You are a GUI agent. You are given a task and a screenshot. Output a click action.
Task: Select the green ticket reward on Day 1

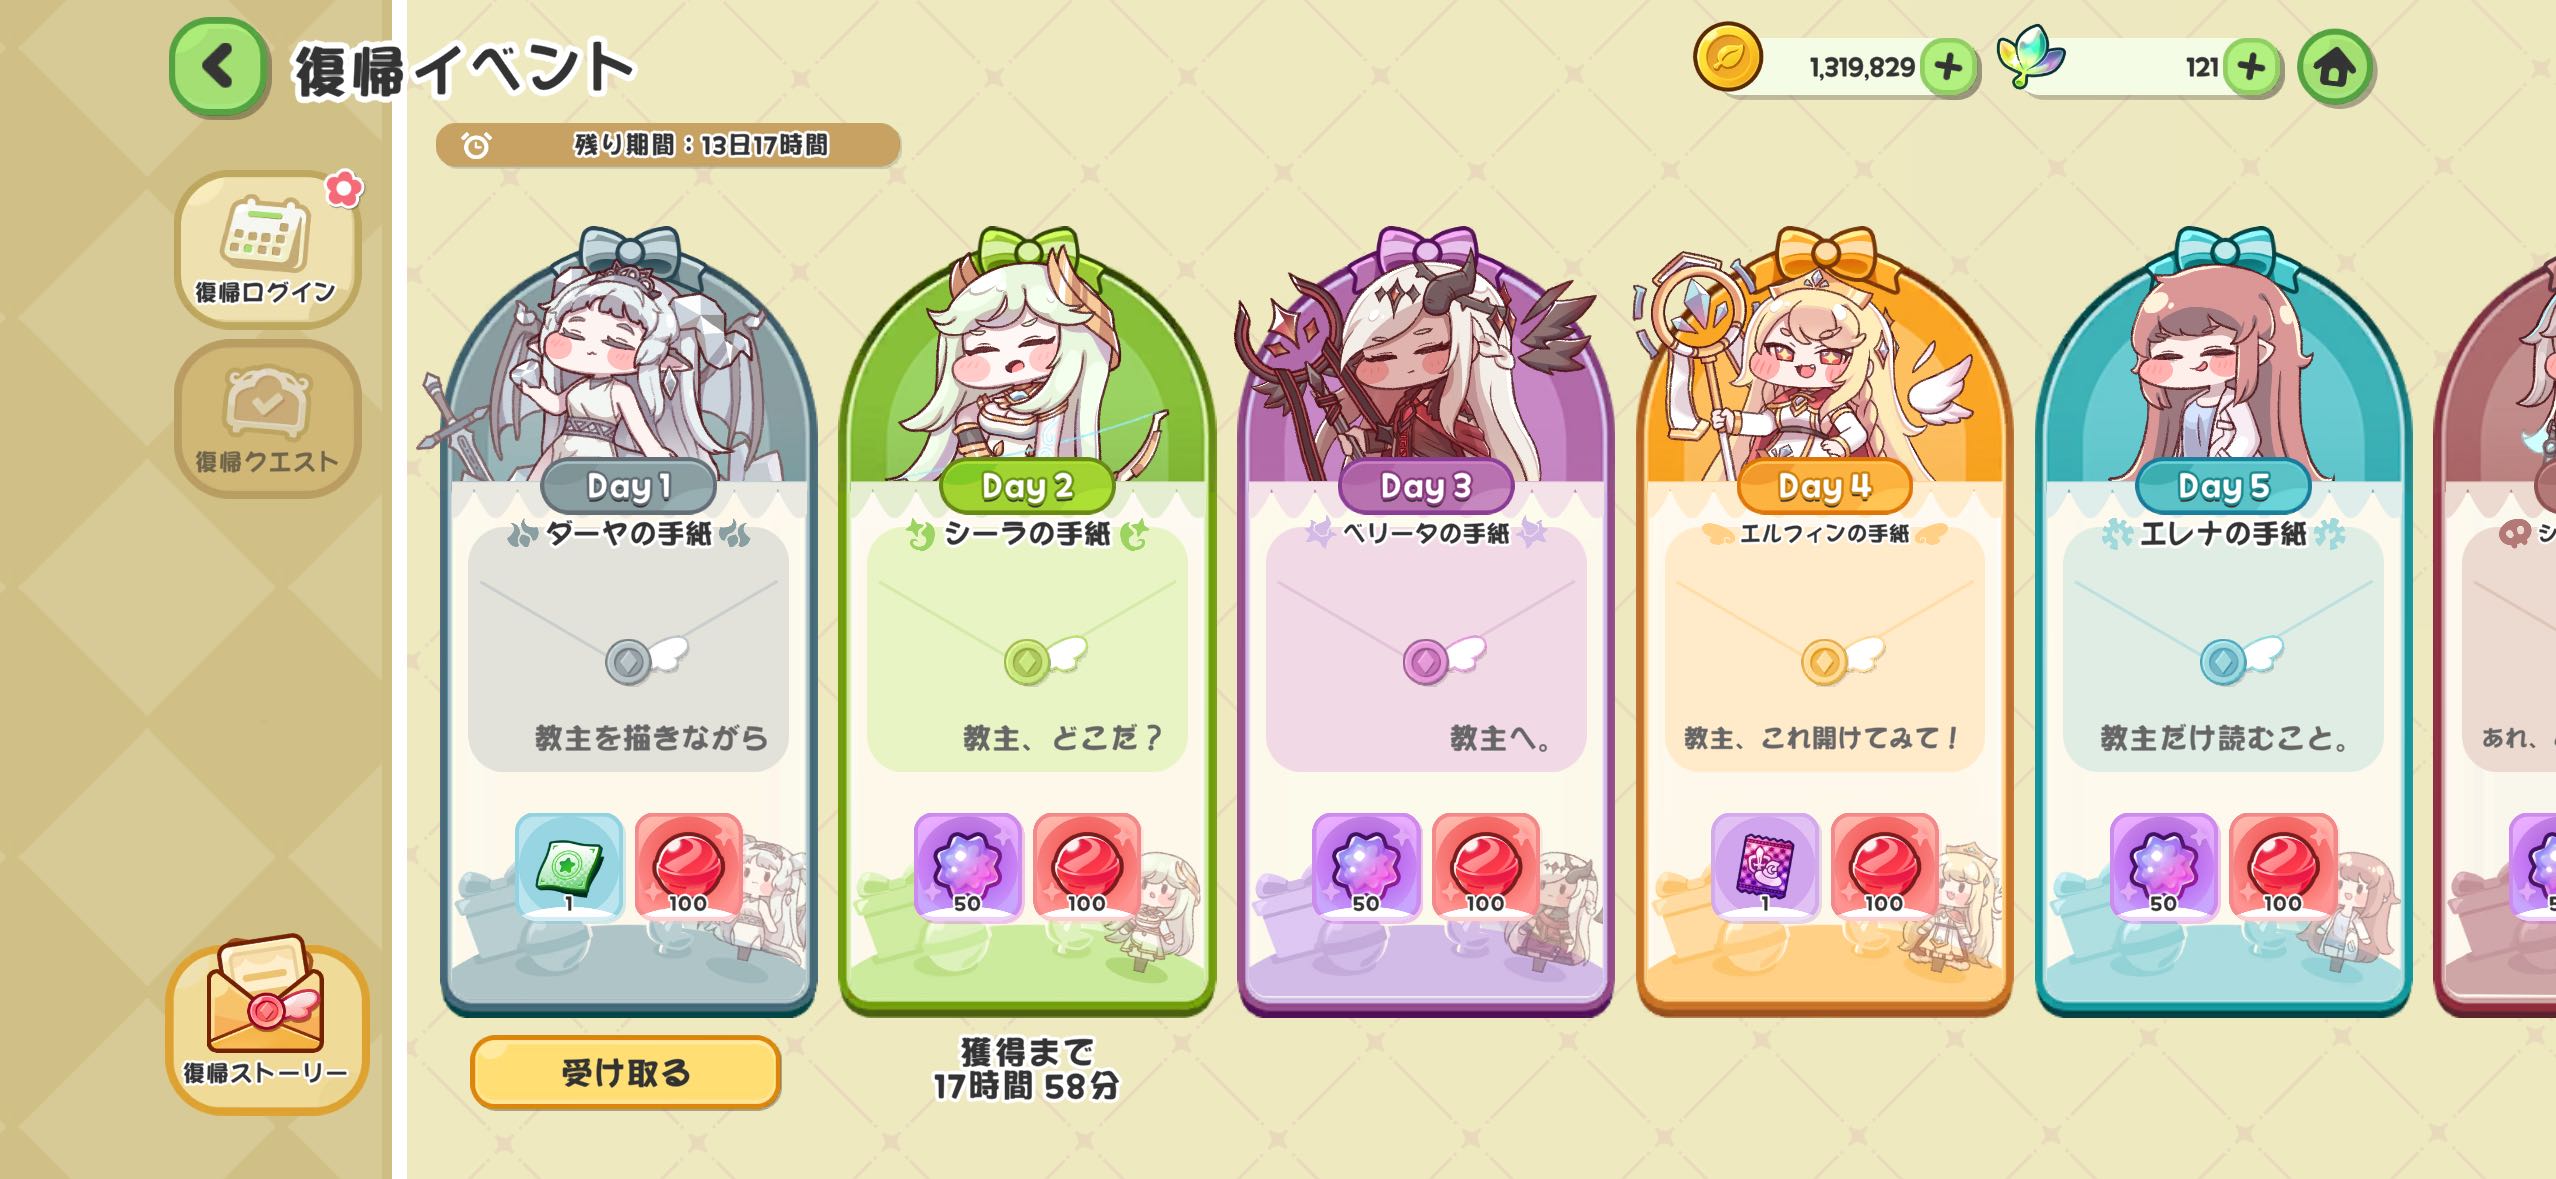[569, 866]
